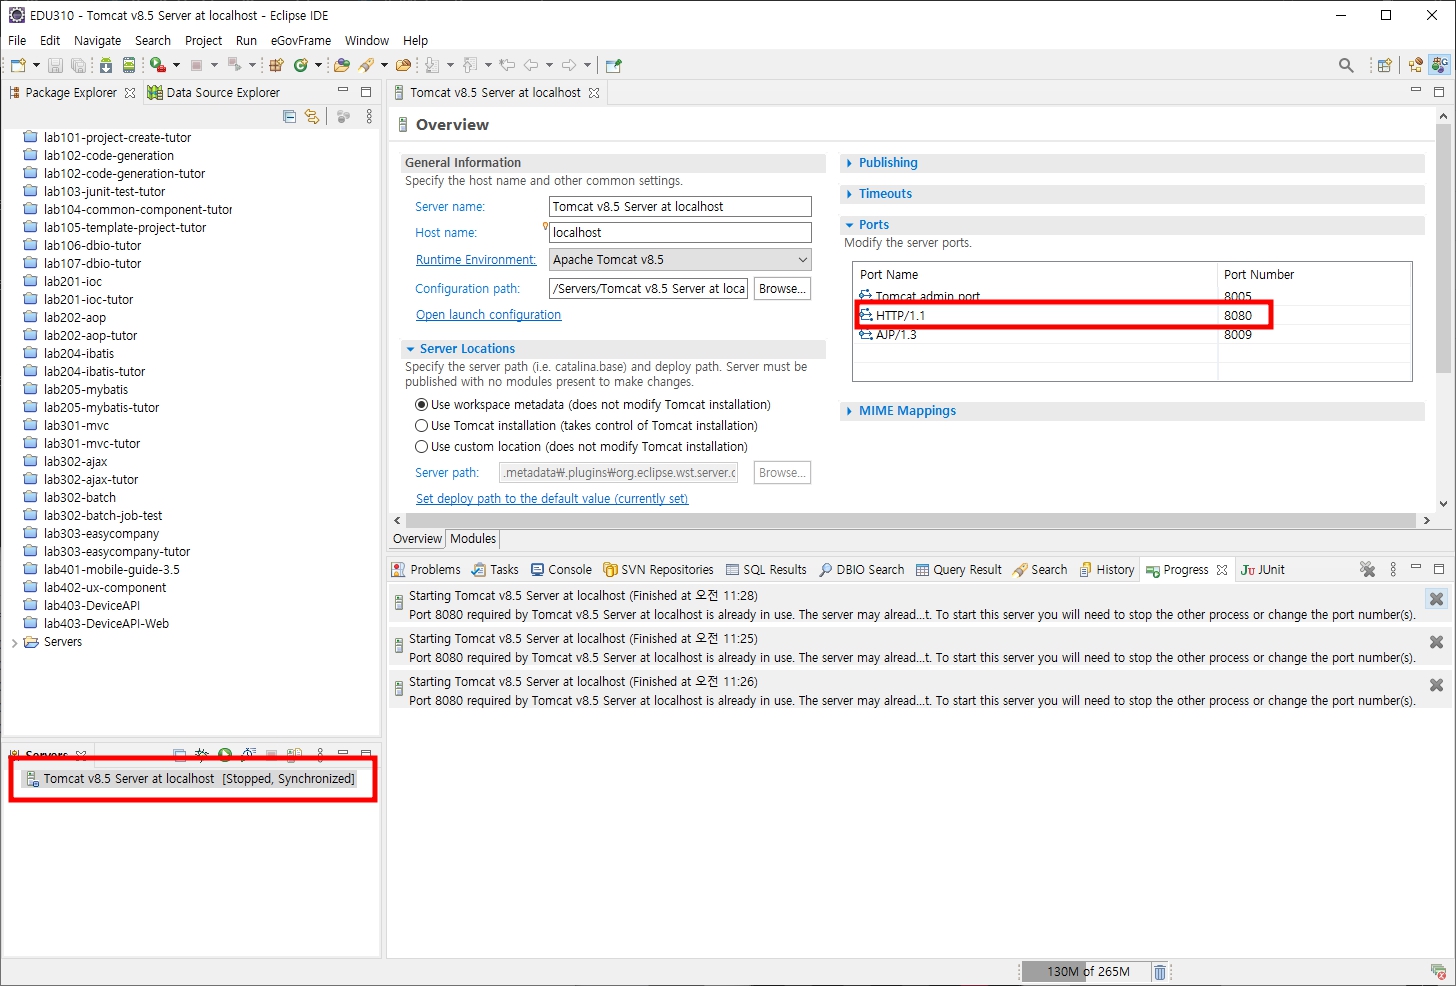
Task: Click the Configuration path input field
Action: tap(648, 289)
